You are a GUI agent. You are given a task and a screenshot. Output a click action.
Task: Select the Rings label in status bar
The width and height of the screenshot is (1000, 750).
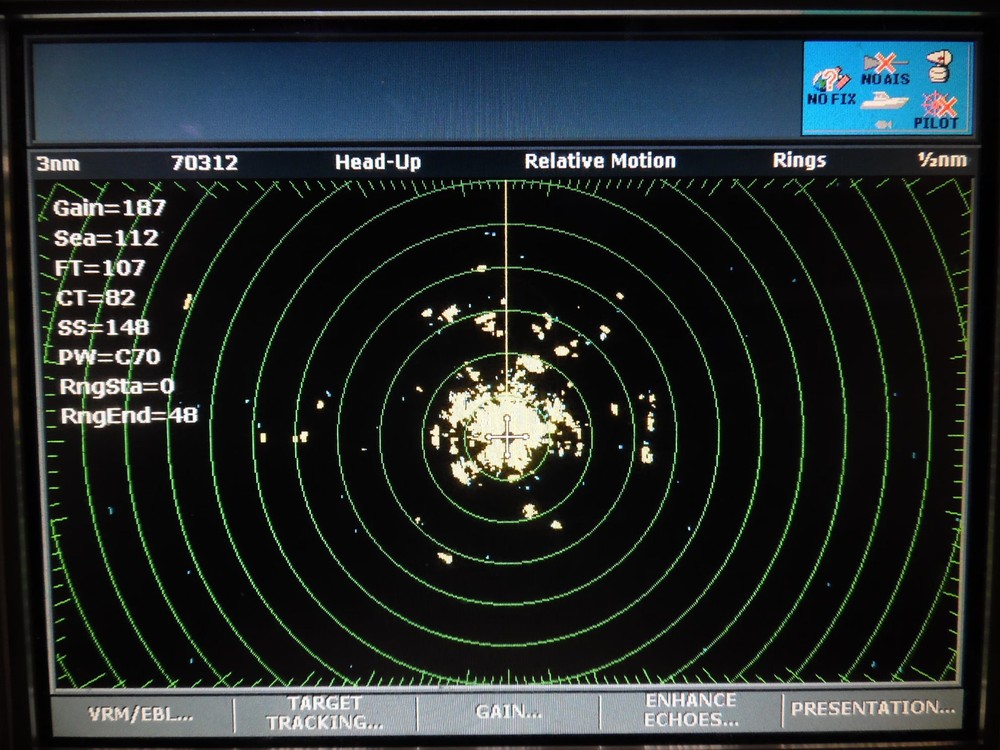tap(799, 160)
